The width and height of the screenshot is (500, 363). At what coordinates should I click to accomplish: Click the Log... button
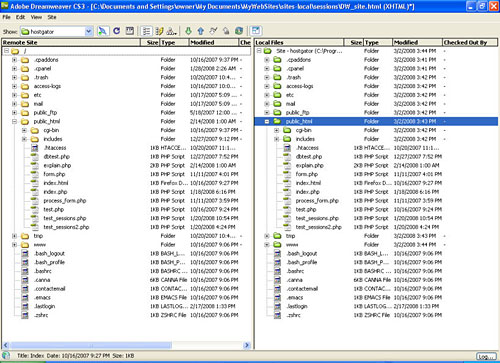point(486,356)
